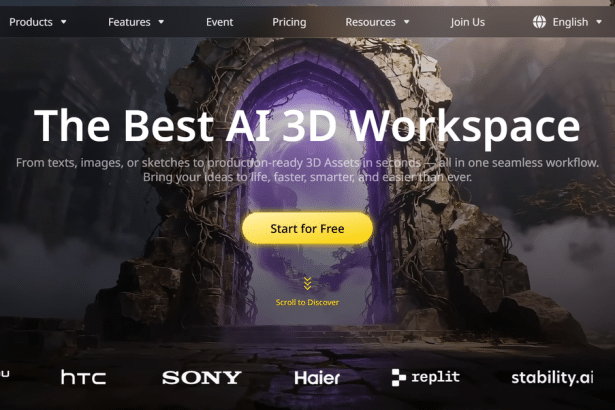Expand the language dropdown arrow
The height and width of the screenshot is (410, 615).
pos(599,22)
